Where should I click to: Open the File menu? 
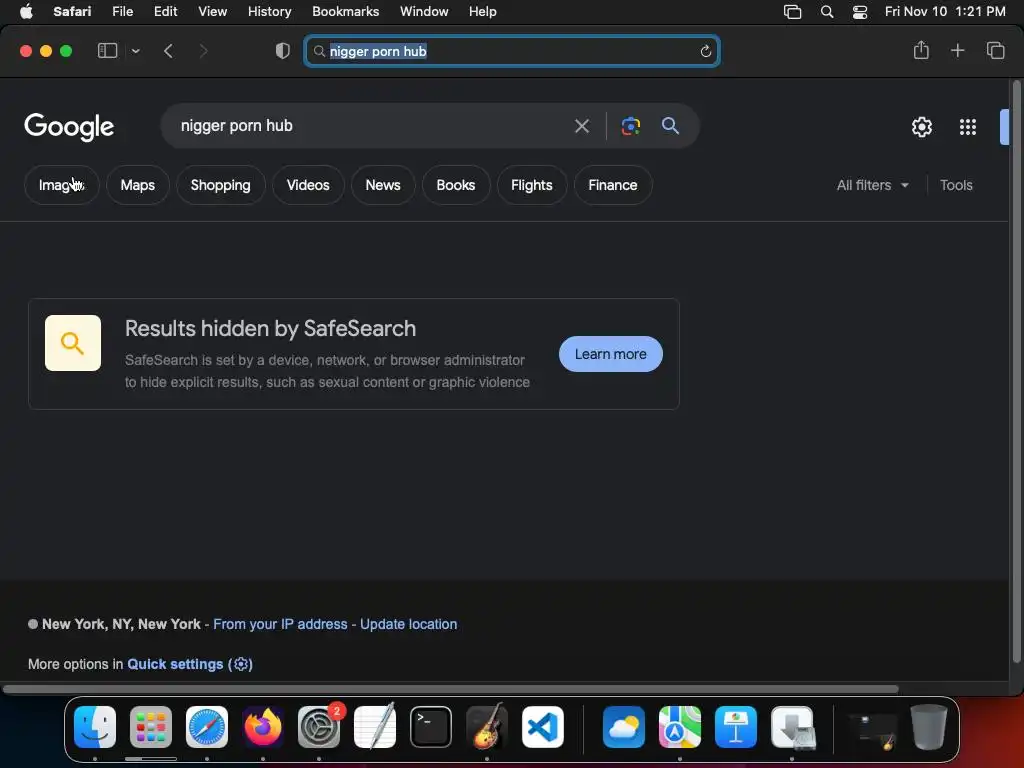(x=122, y=11)
